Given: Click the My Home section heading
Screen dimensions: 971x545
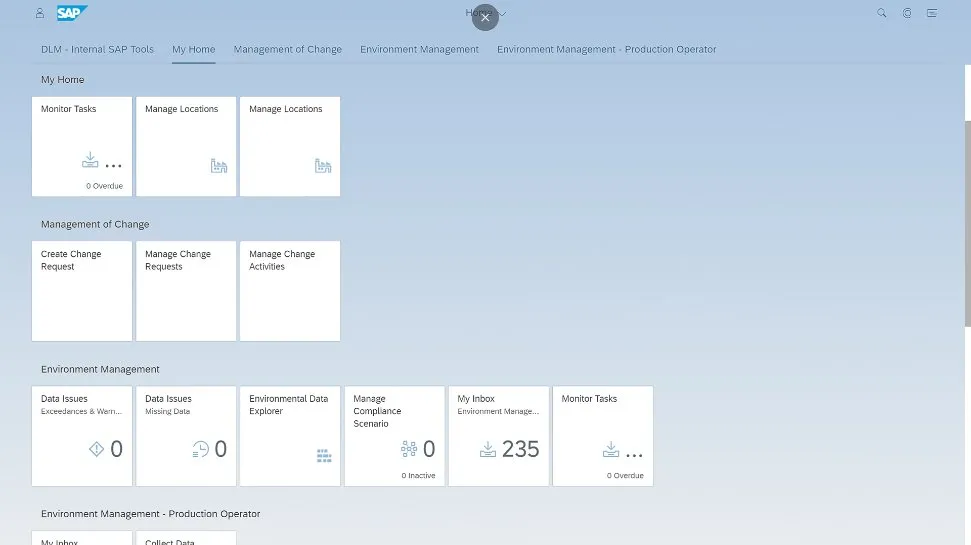Looking at the screenshot, I should click(x=63, y=79).
